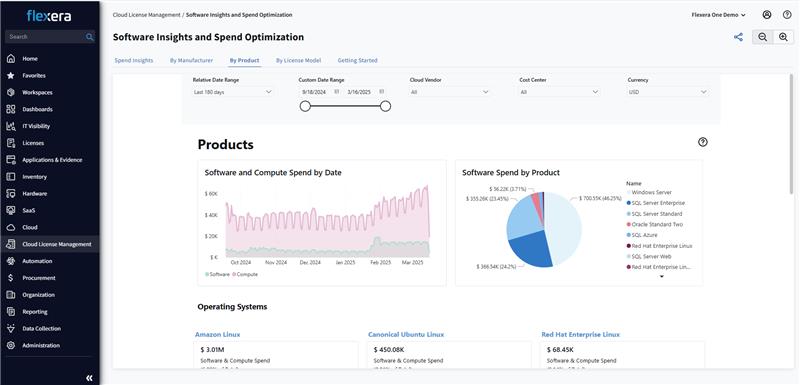Image resolution: width=800 pixels, height=385 pixels.
Task: Click the share icon near page title
Action: coord(738,37)
